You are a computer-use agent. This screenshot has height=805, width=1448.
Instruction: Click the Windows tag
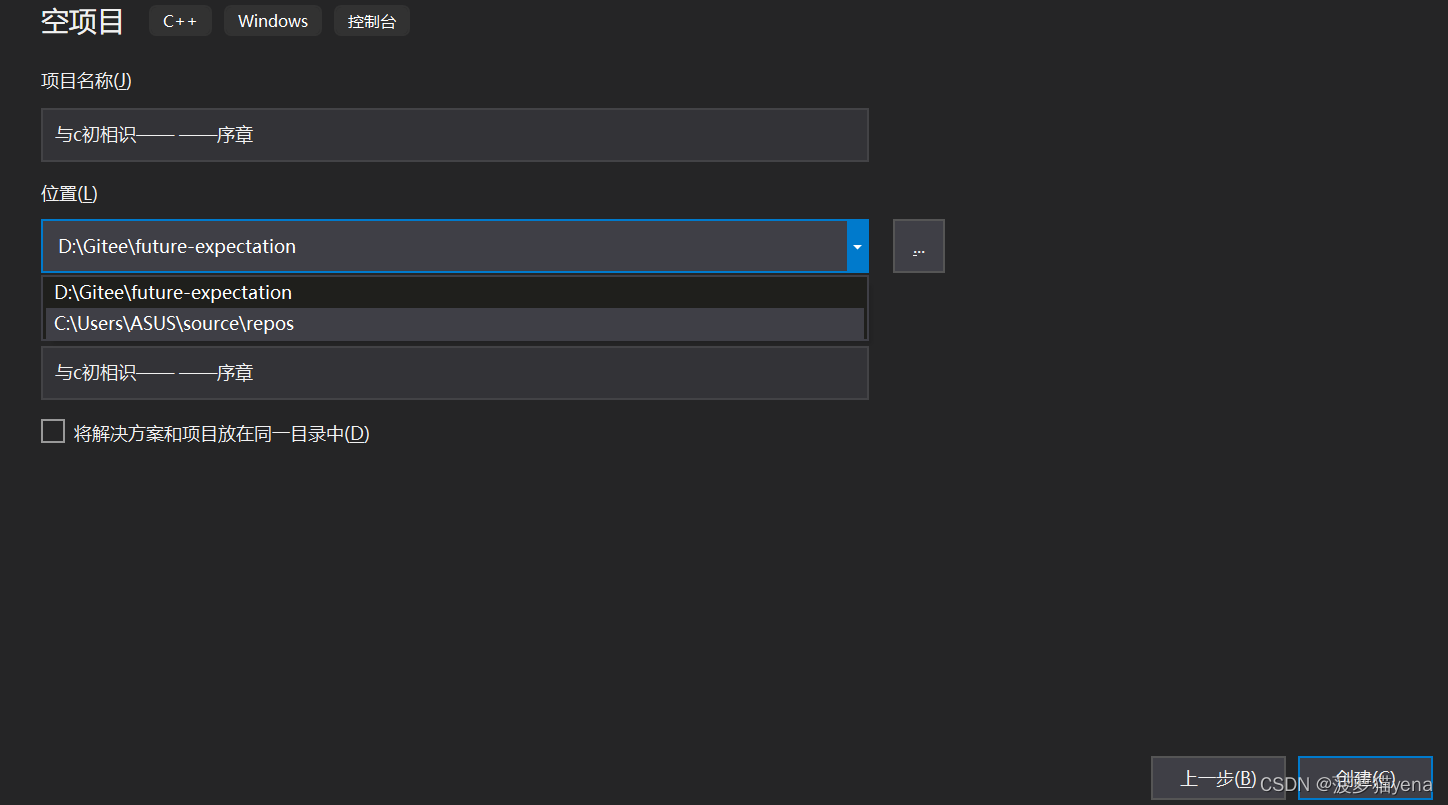[273, 21]
